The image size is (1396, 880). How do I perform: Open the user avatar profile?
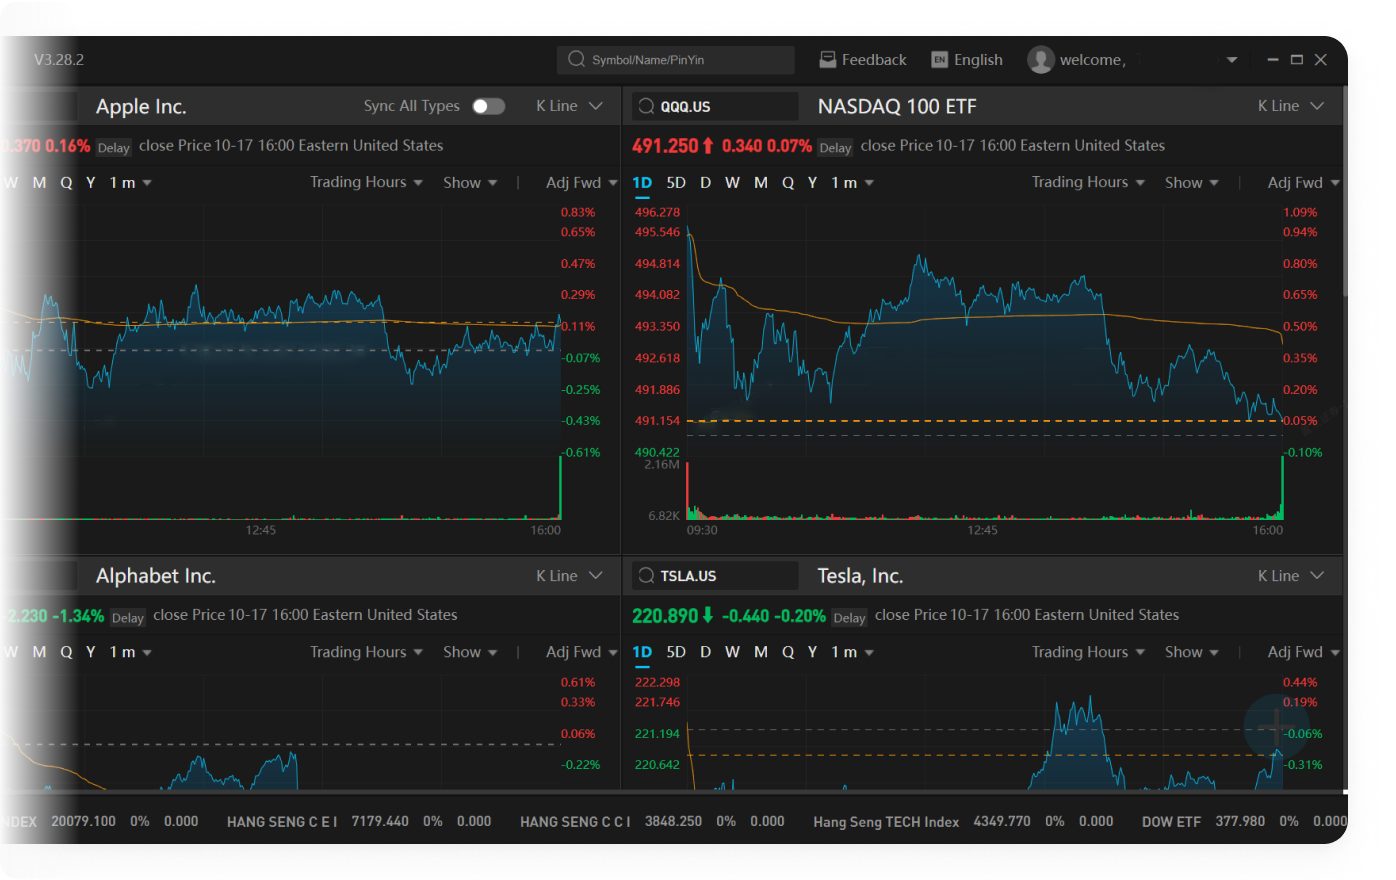1041,60
